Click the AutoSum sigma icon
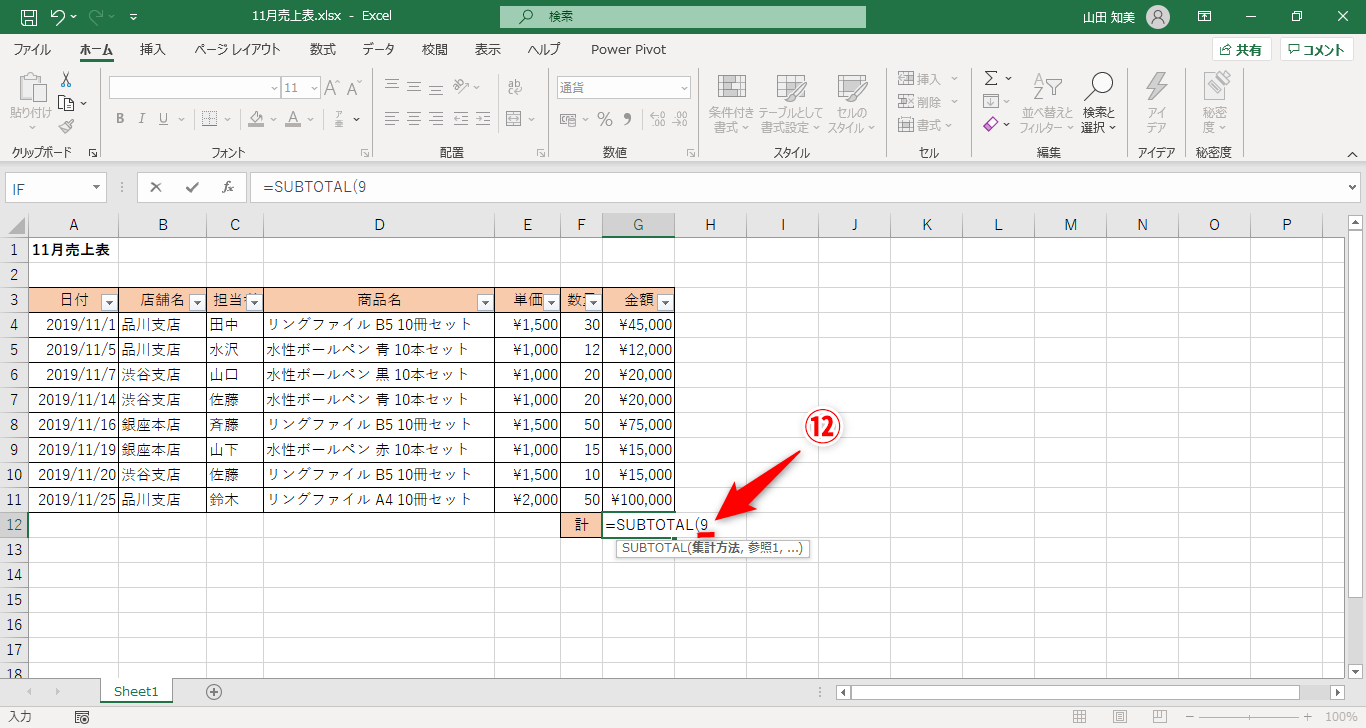 [991, 78]
